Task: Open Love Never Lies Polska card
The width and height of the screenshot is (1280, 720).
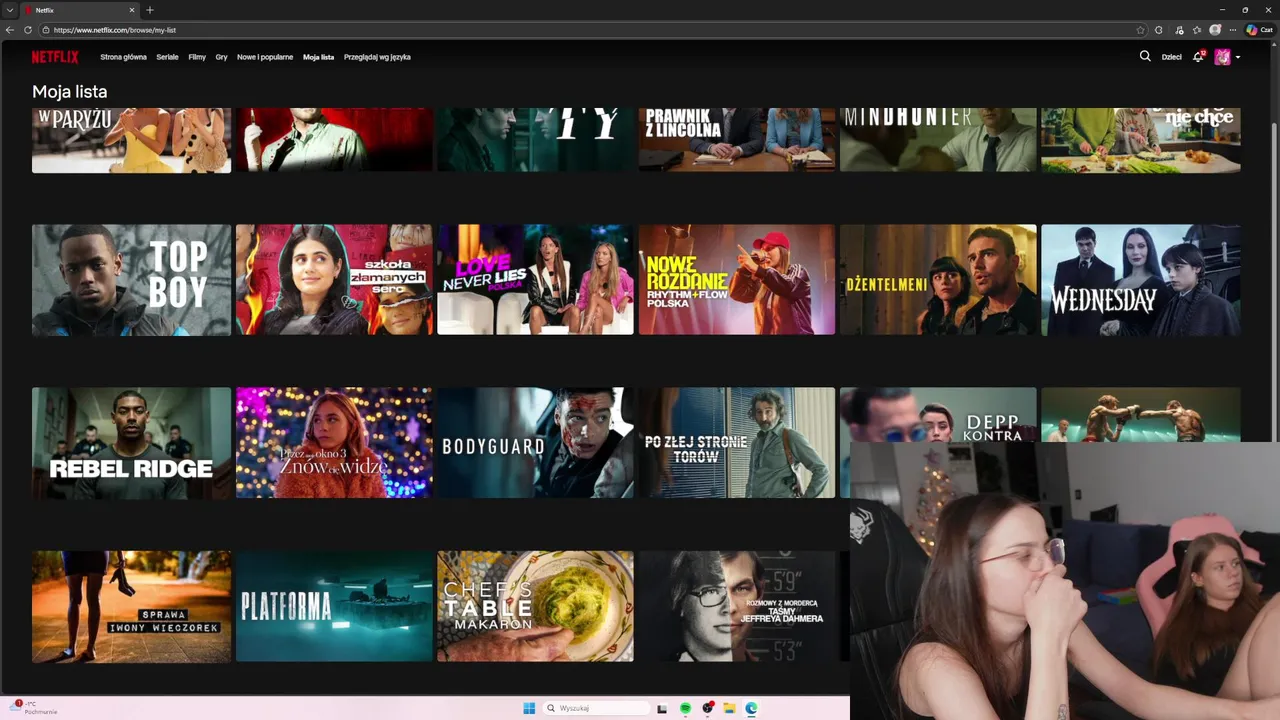Action: click(535, 279)
